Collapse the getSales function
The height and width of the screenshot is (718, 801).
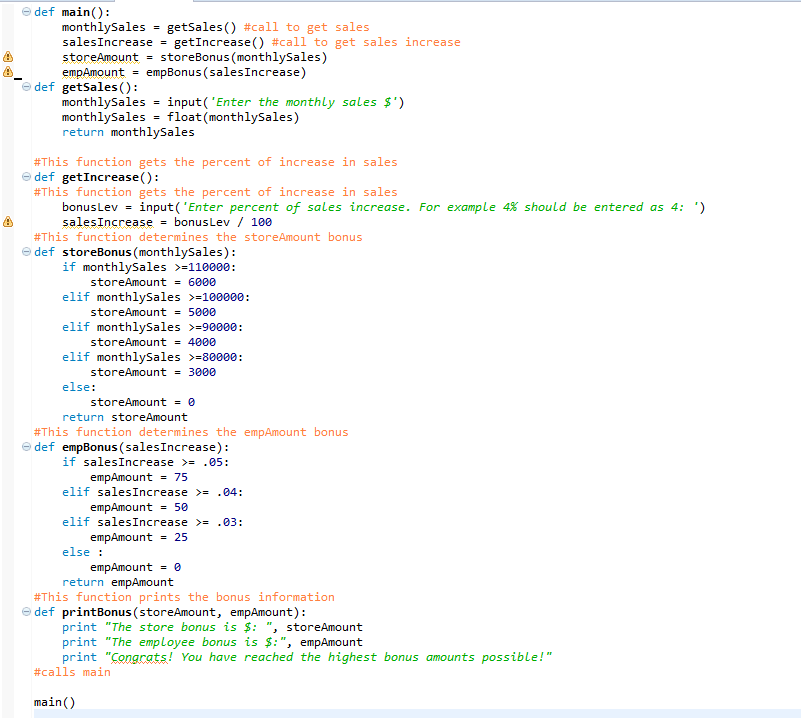[x=25, y=87]
